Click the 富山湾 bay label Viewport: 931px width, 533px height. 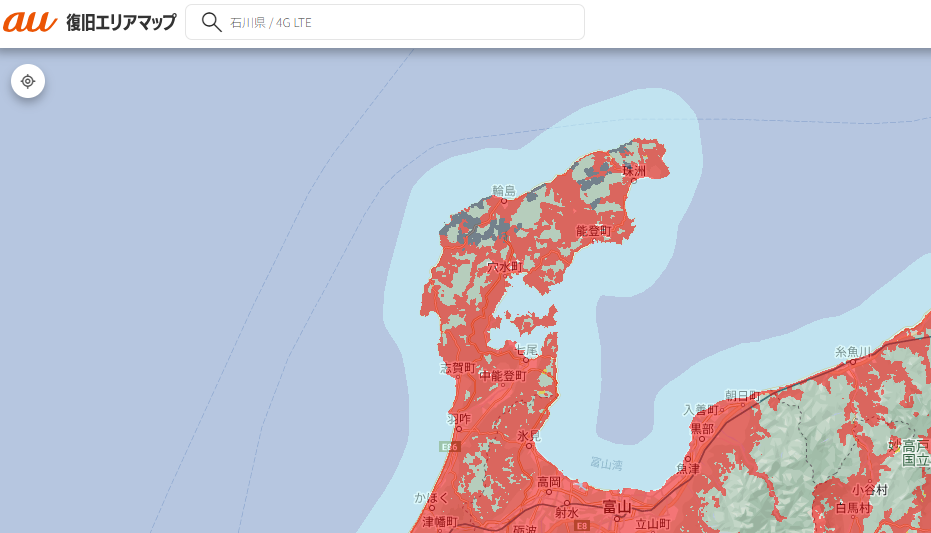point(606,464)
